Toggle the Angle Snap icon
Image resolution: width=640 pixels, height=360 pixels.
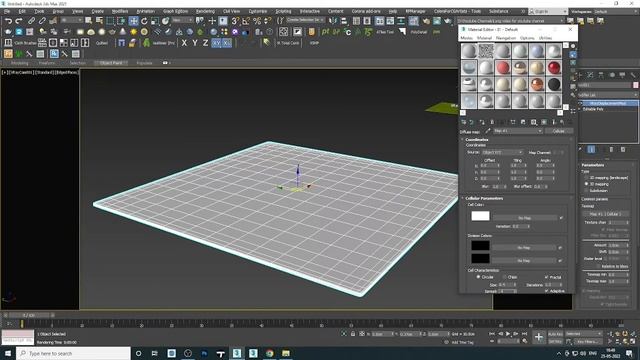tap(246, 21)
